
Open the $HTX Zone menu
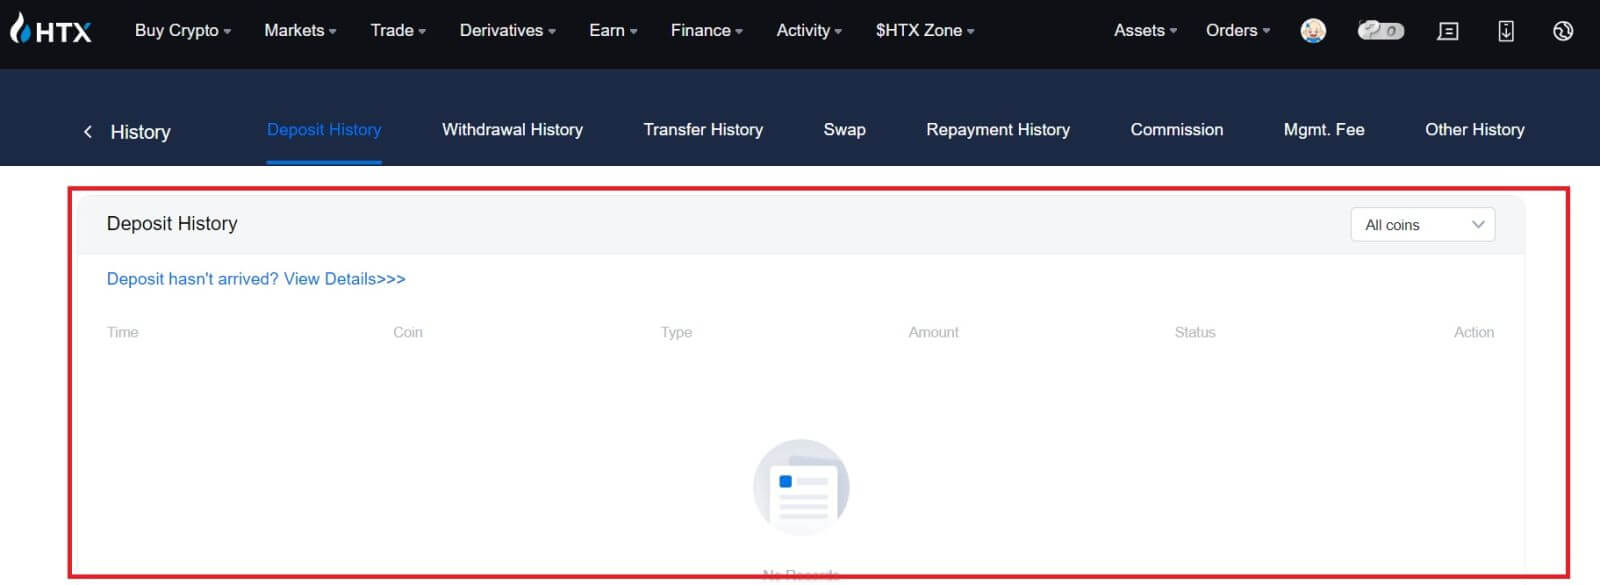tap(924, 31)
